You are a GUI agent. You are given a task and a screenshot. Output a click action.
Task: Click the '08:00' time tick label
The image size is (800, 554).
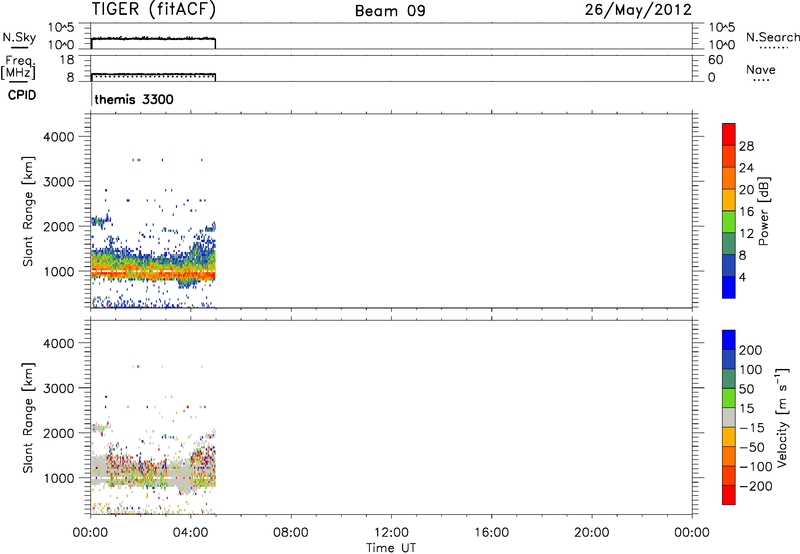(x=291, y=533)
